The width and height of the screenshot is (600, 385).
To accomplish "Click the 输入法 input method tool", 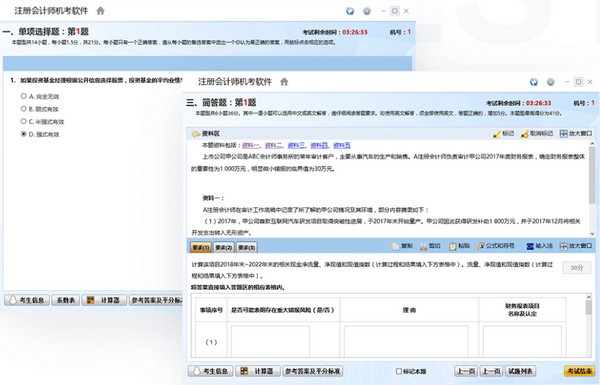I will (x=540, y=246).
